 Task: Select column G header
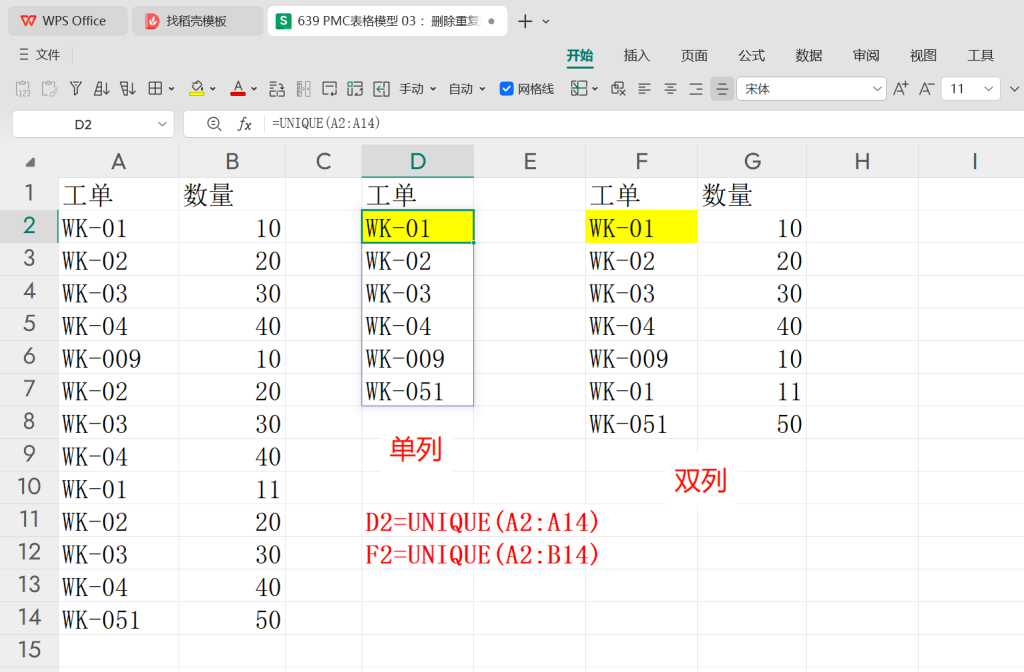[x=752, y=161]
